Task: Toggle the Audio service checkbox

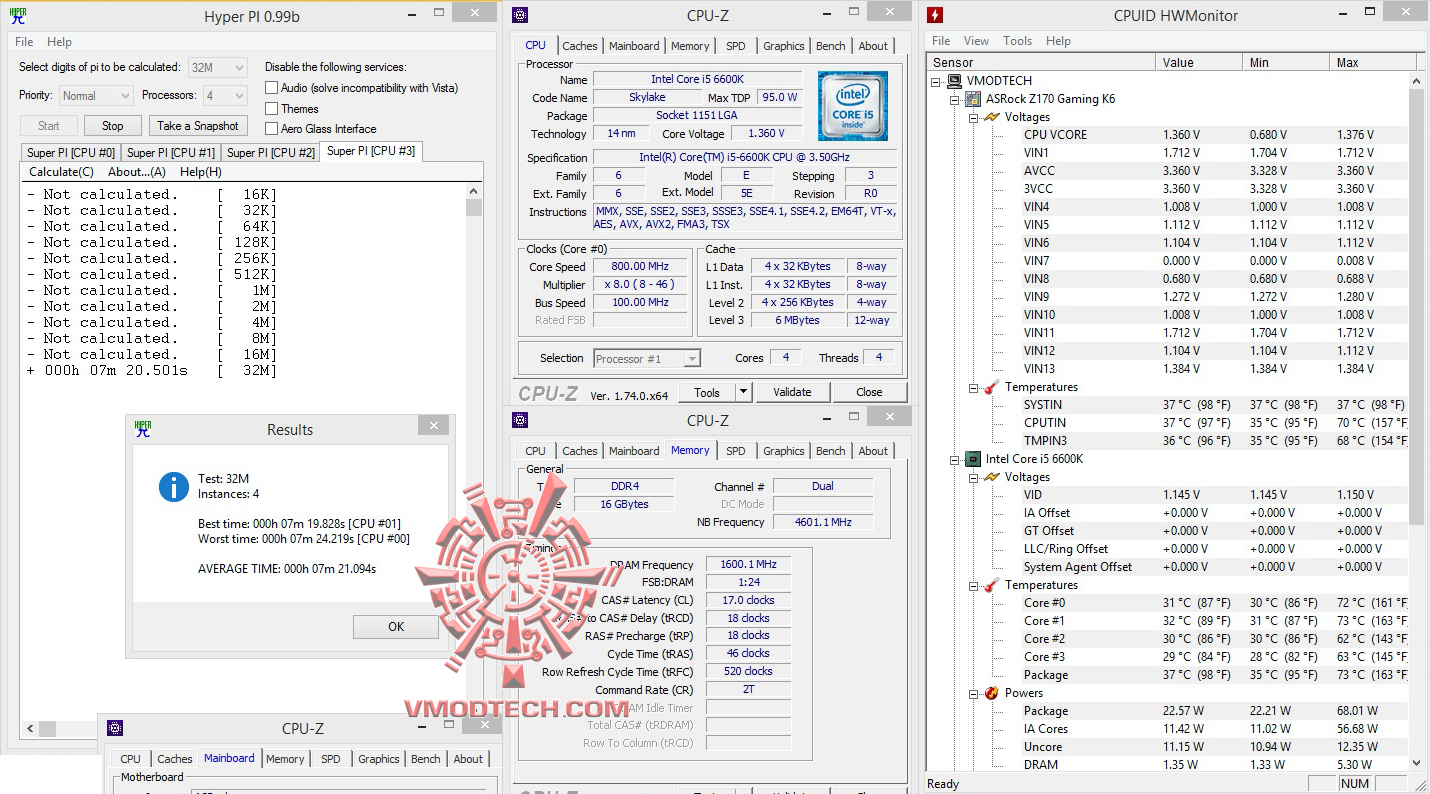Action: tap(272, 88)
